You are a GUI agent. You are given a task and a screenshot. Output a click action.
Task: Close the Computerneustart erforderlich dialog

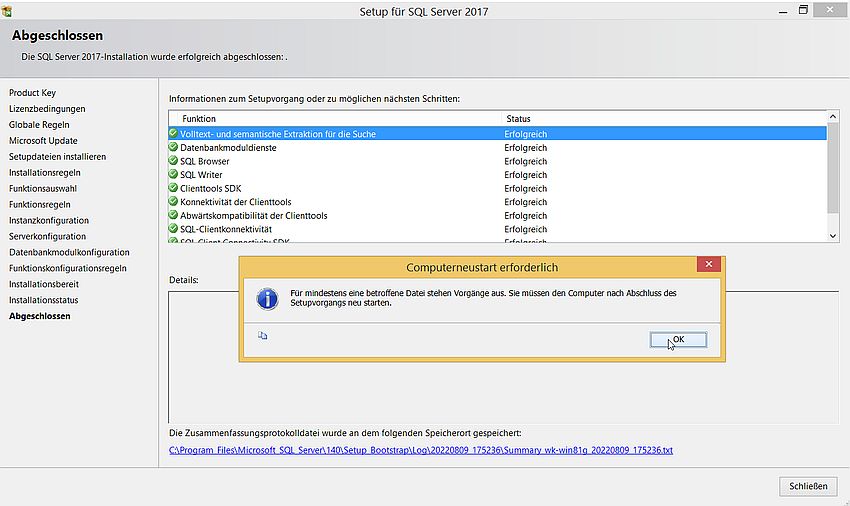pos(709,264)
